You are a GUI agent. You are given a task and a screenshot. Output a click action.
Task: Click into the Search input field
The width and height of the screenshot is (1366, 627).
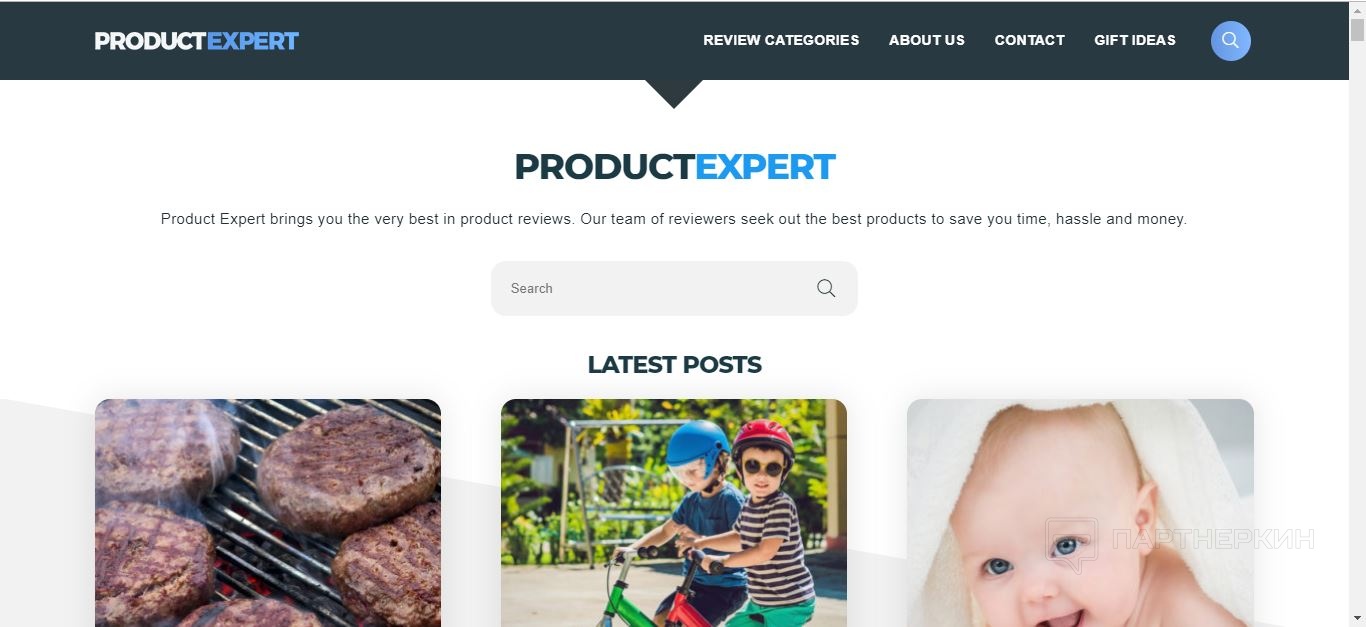(674, 288)
